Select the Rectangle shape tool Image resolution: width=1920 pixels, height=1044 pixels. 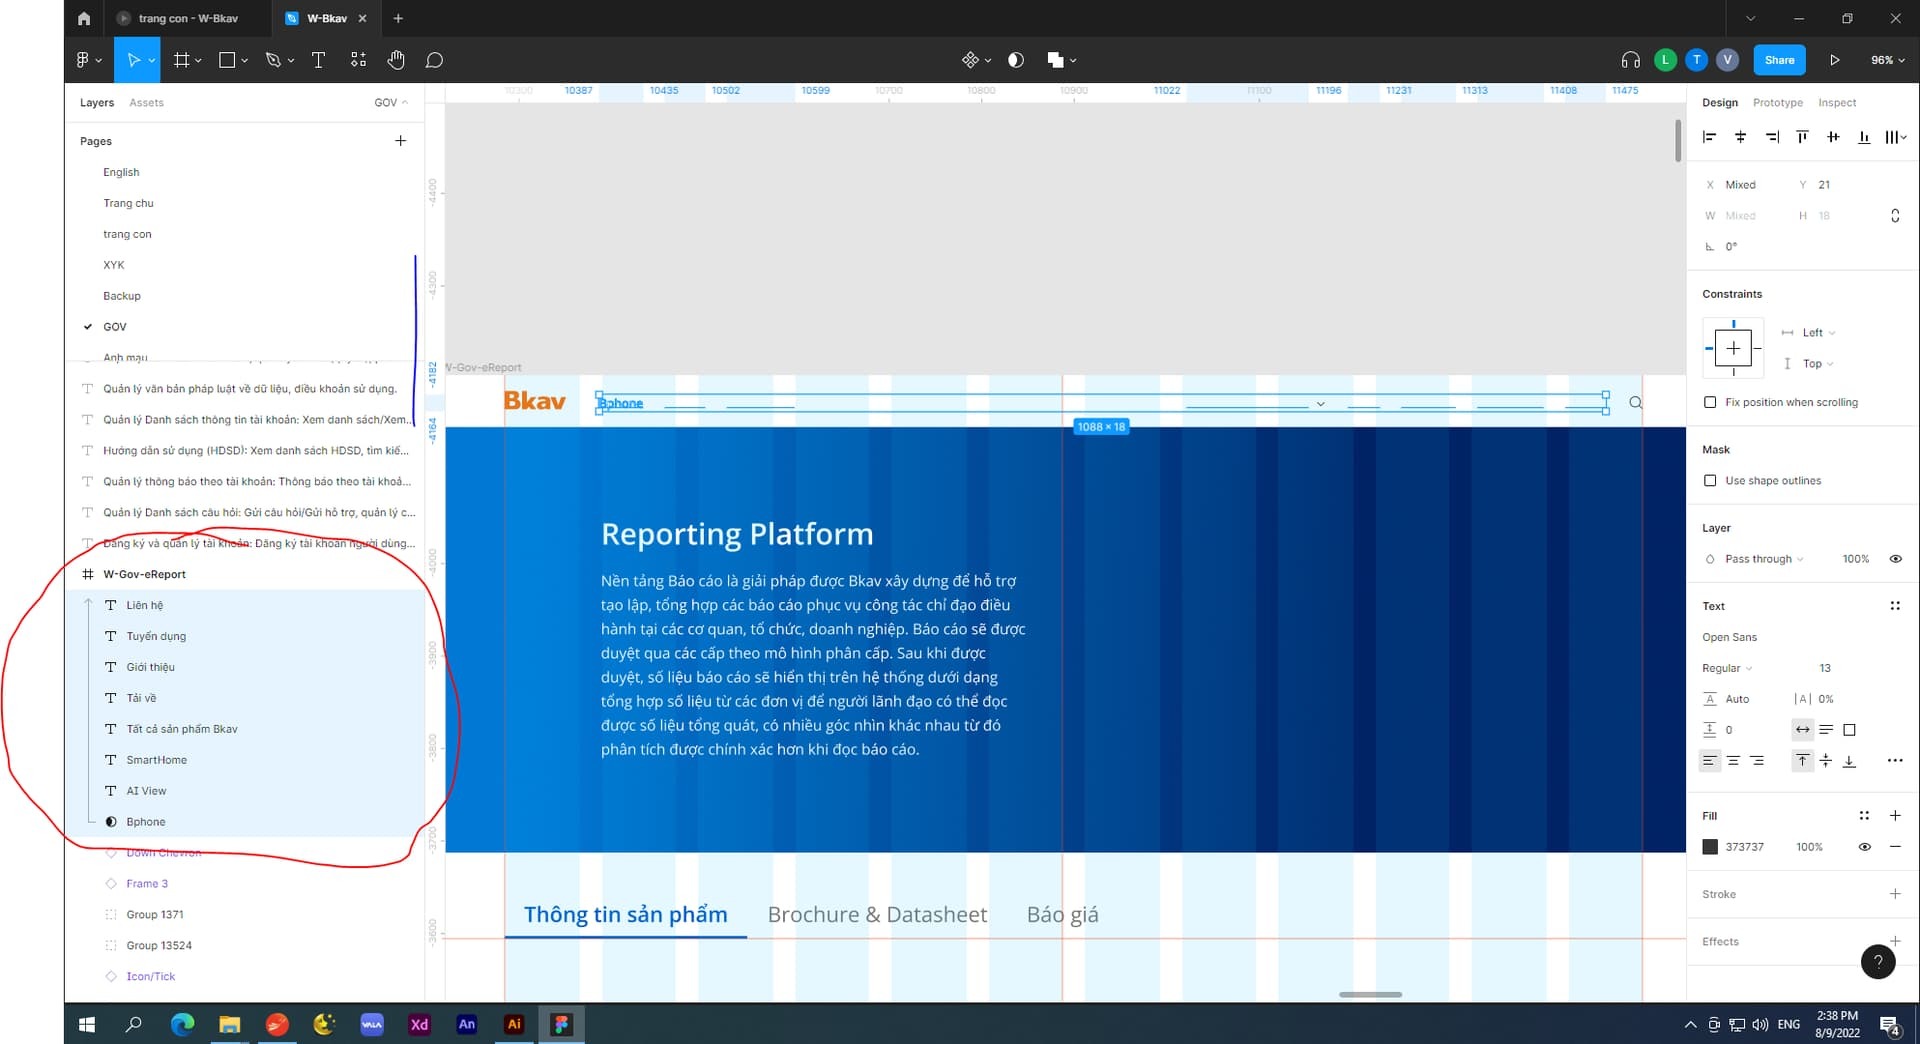coord(227,60)
